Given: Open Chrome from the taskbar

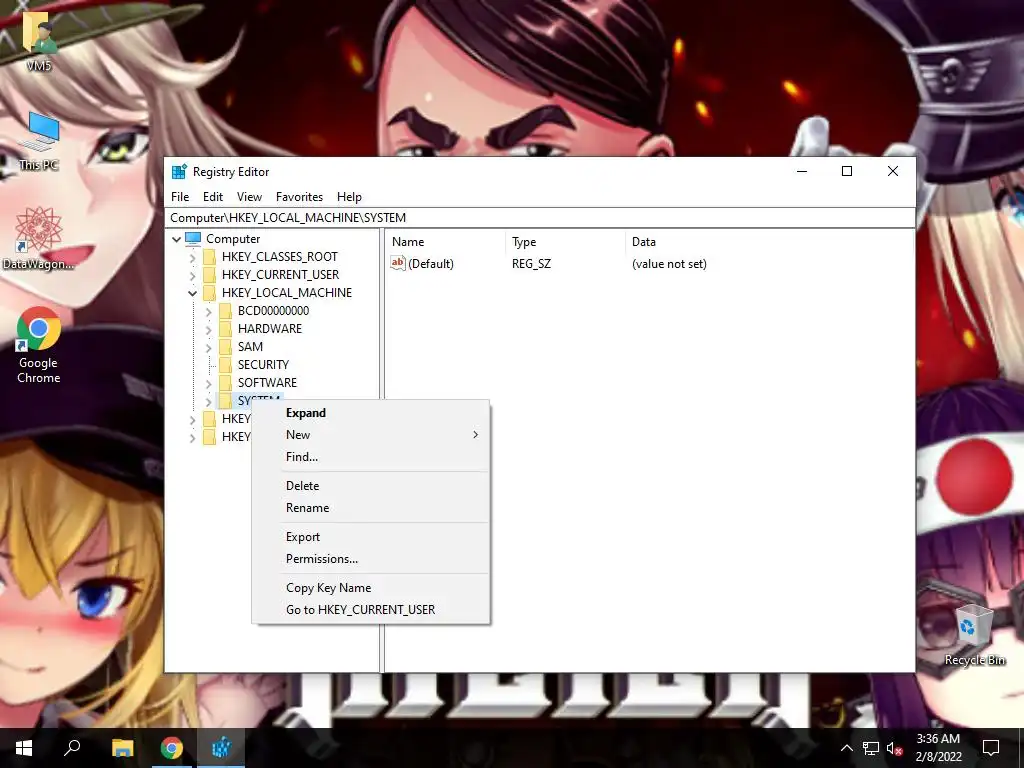Looking at the screenshot, I should click(172, 748).
